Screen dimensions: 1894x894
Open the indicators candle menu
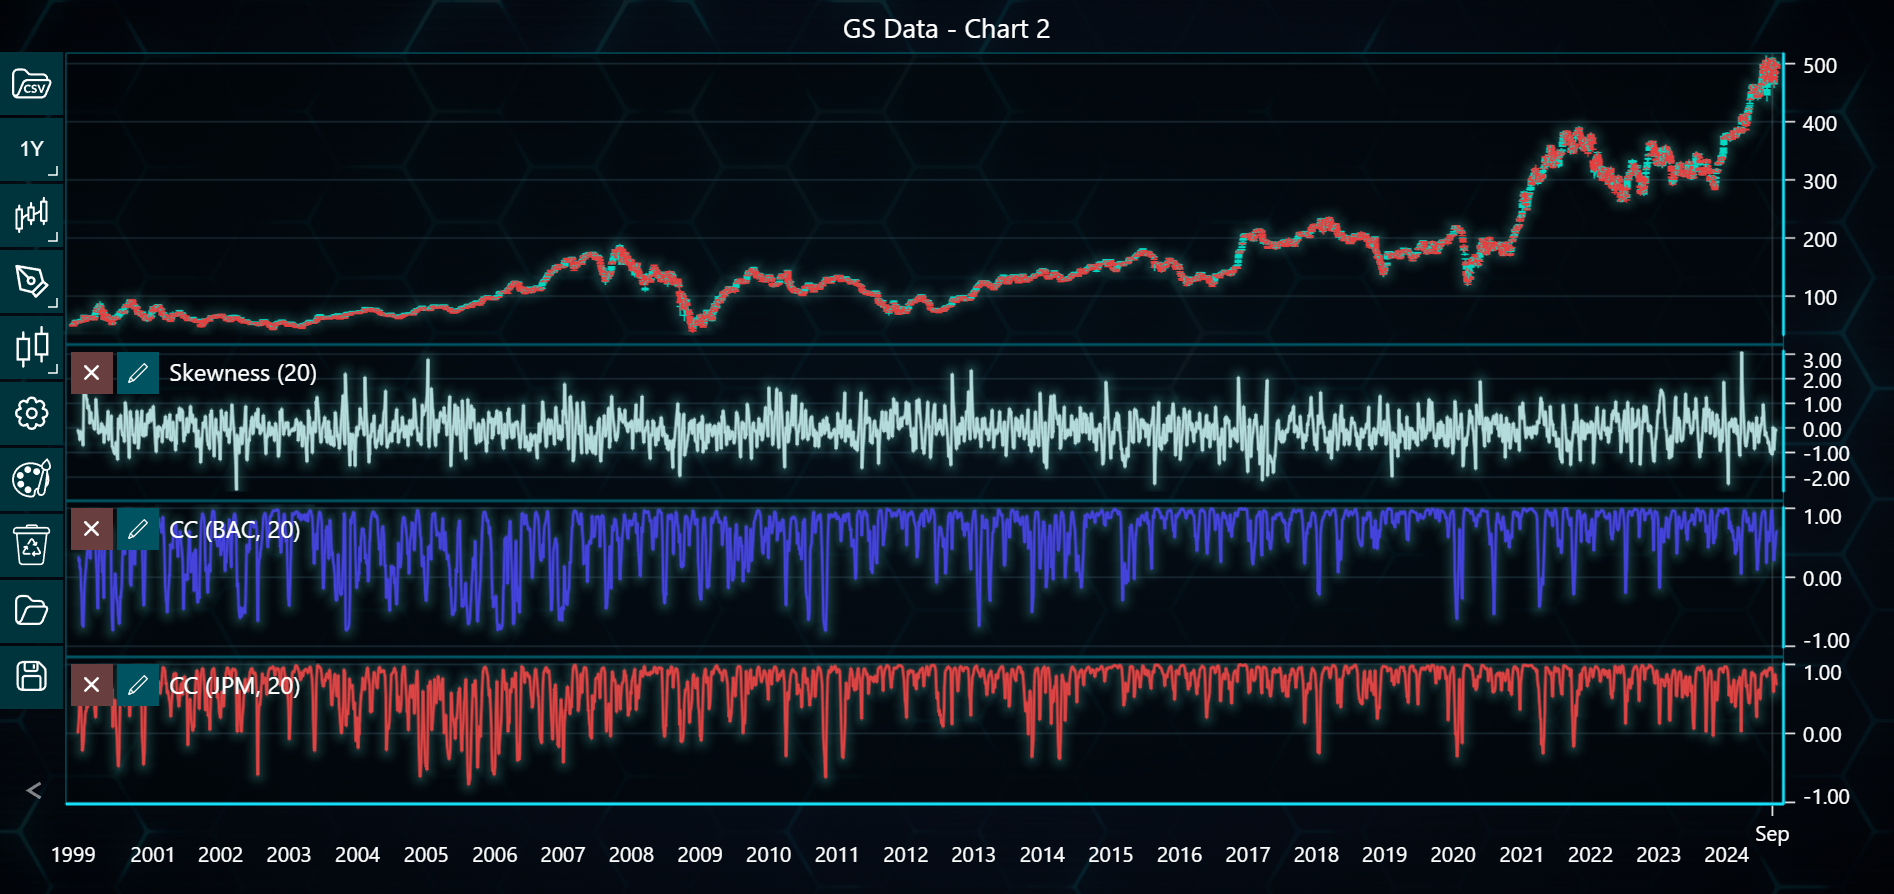[x=31, y=347]
